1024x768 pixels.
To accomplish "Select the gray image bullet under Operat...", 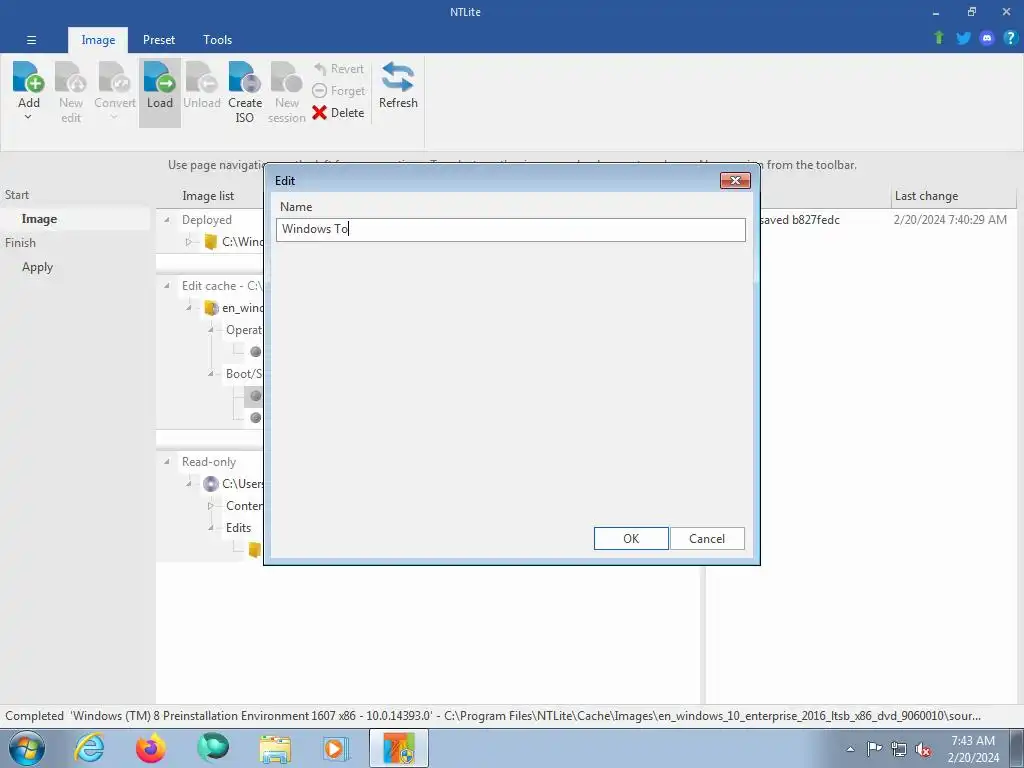I will pyautogui.click(x=255, y=352).
